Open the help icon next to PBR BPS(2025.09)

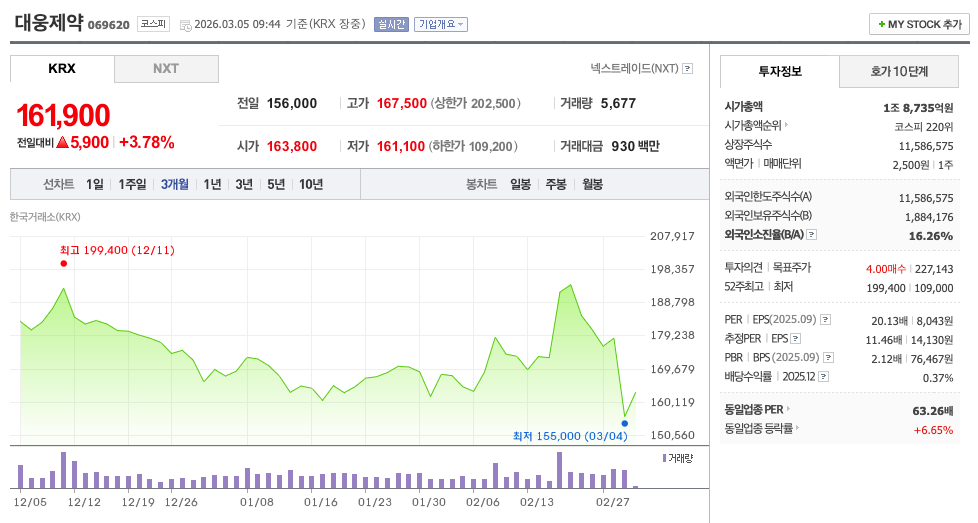coord(828,358)
